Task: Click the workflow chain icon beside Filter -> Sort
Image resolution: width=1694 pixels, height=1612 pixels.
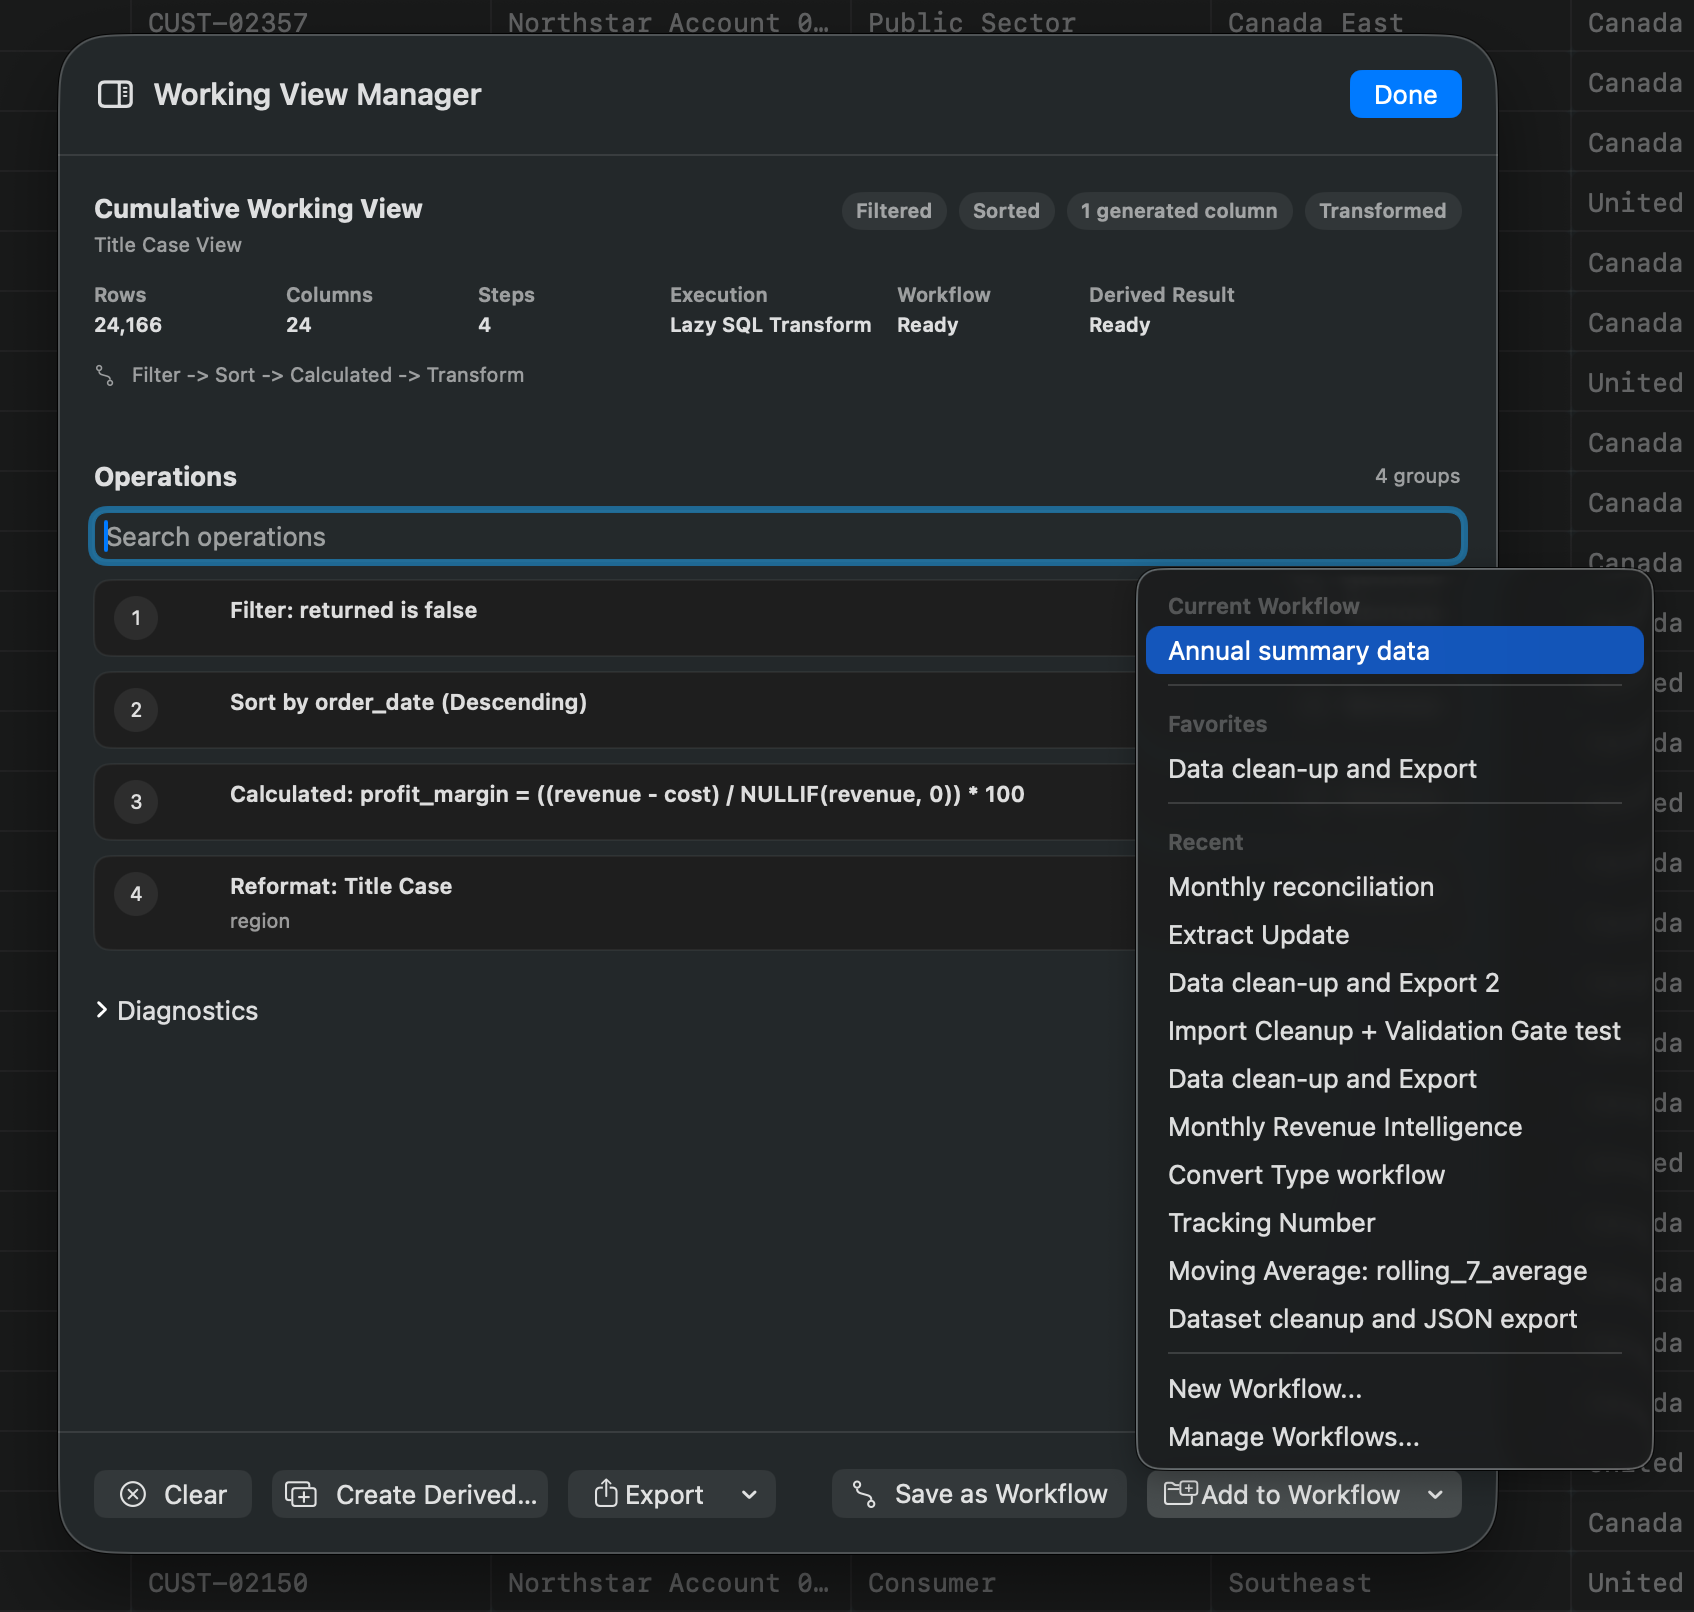Action: click(105, 375)
